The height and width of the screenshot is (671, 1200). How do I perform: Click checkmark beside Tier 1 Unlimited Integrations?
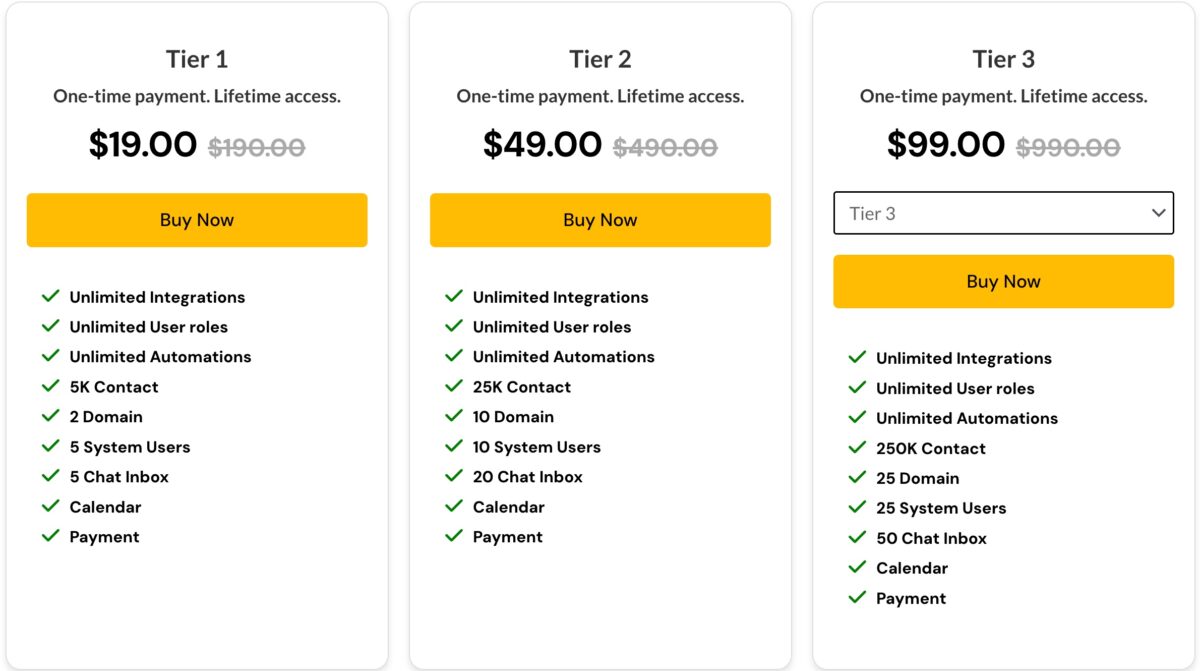[x=51, y=296]
